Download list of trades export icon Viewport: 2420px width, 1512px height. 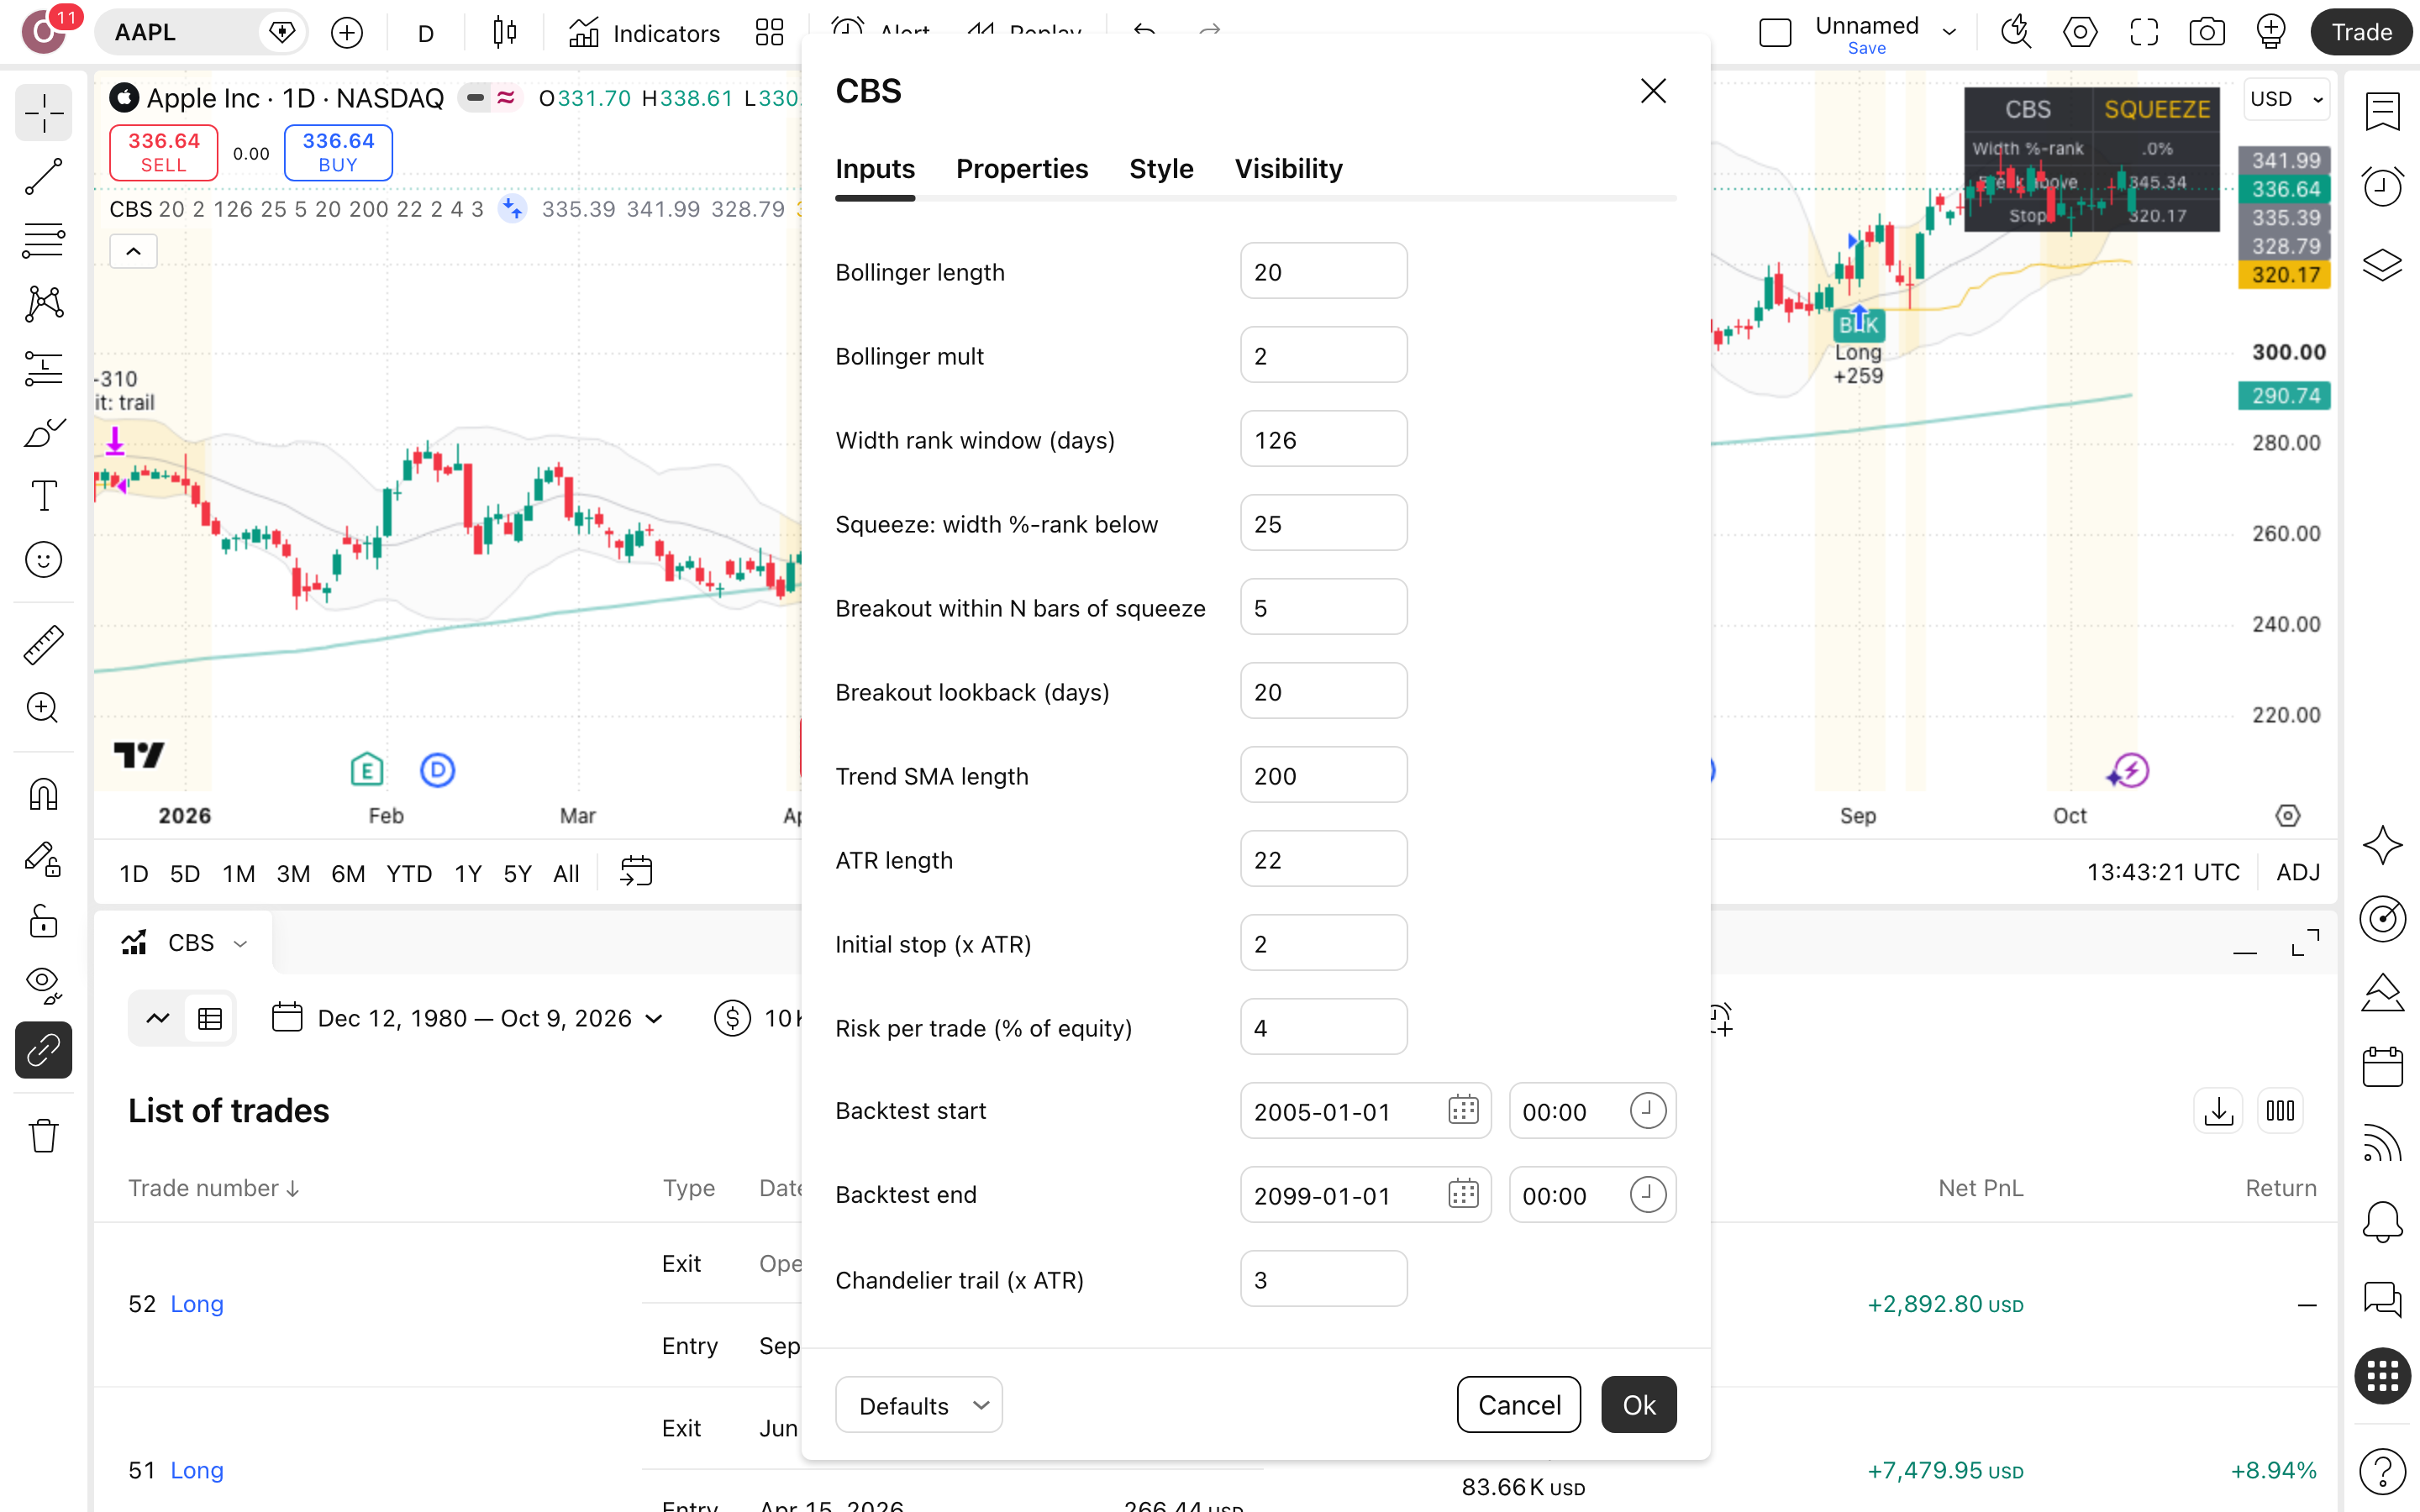2218,1111
